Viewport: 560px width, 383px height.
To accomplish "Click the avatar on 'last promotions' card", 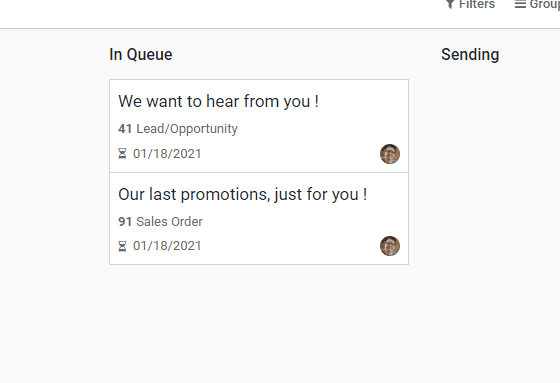I will pyautogui.click(x=390, y=246).
